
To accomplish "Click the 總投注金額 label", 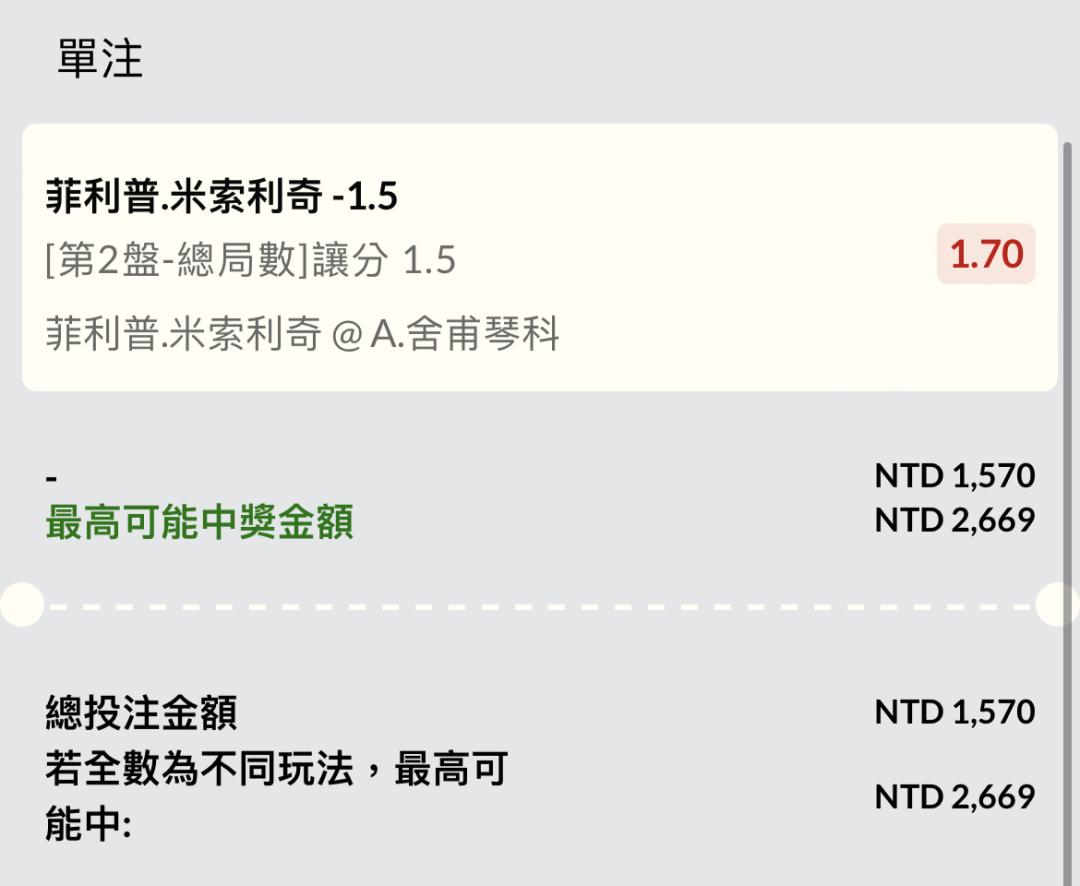I will pos(141,712).
